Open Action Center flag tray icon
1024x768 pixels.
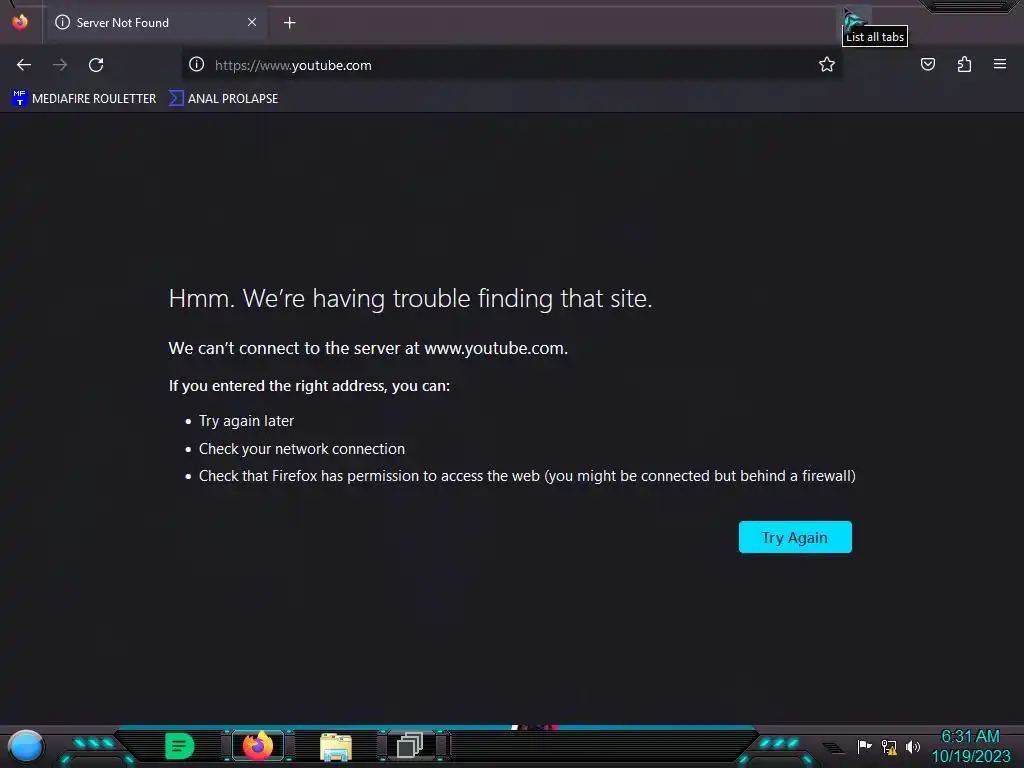pyautogui.click(x=865, y=746)
